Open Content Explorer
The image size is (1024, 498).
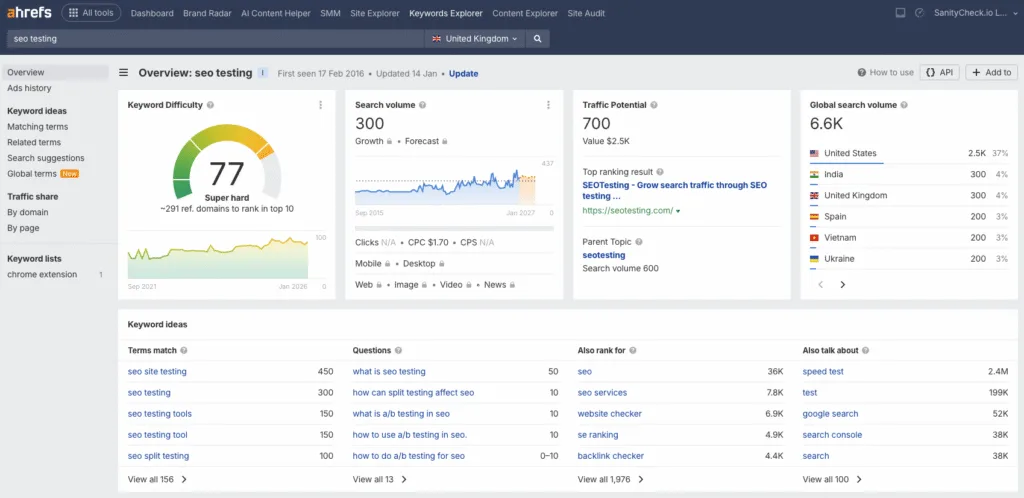click(525, 13)
